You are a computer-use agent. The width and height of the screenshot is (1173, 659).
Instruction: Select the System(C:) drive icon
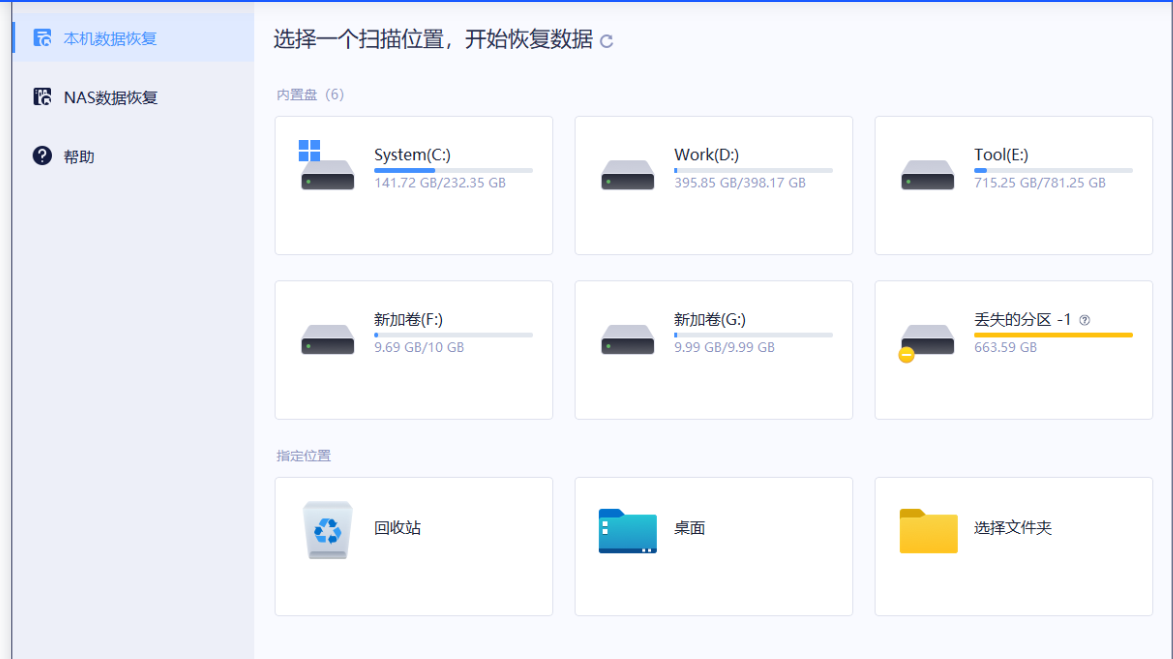[x=327, y=165]
